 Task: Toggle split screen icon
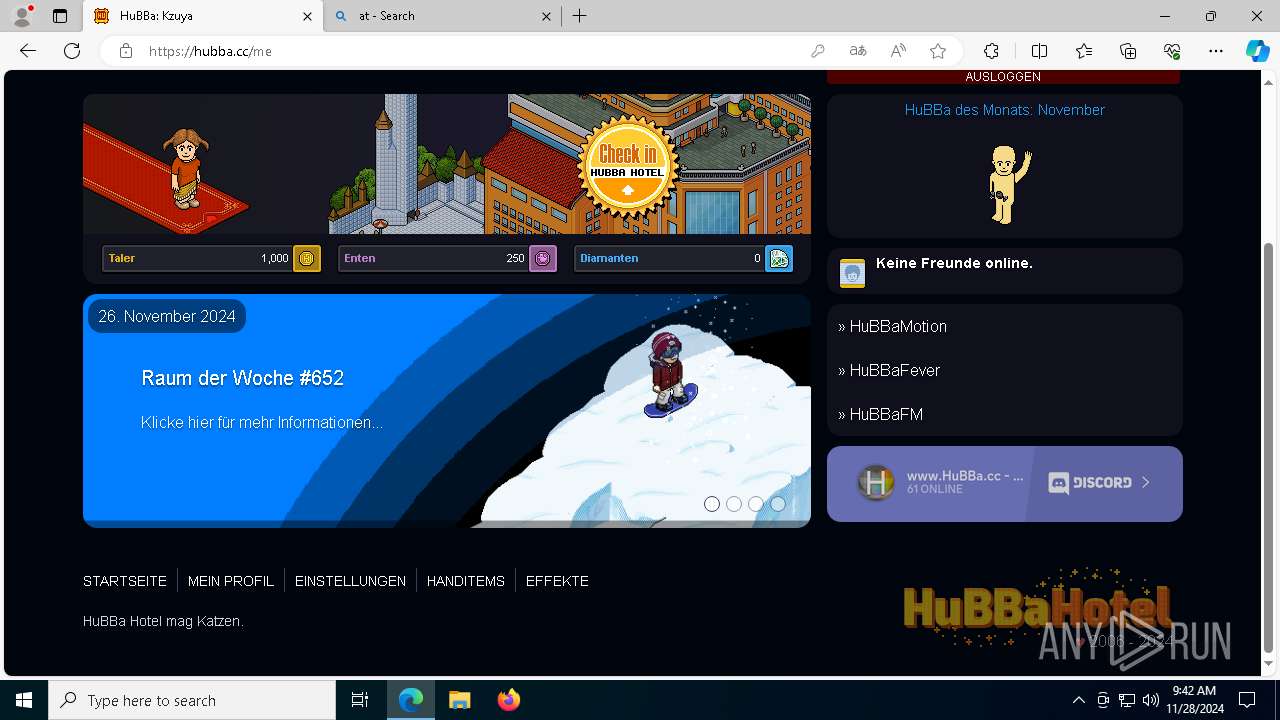(1039, 51)
